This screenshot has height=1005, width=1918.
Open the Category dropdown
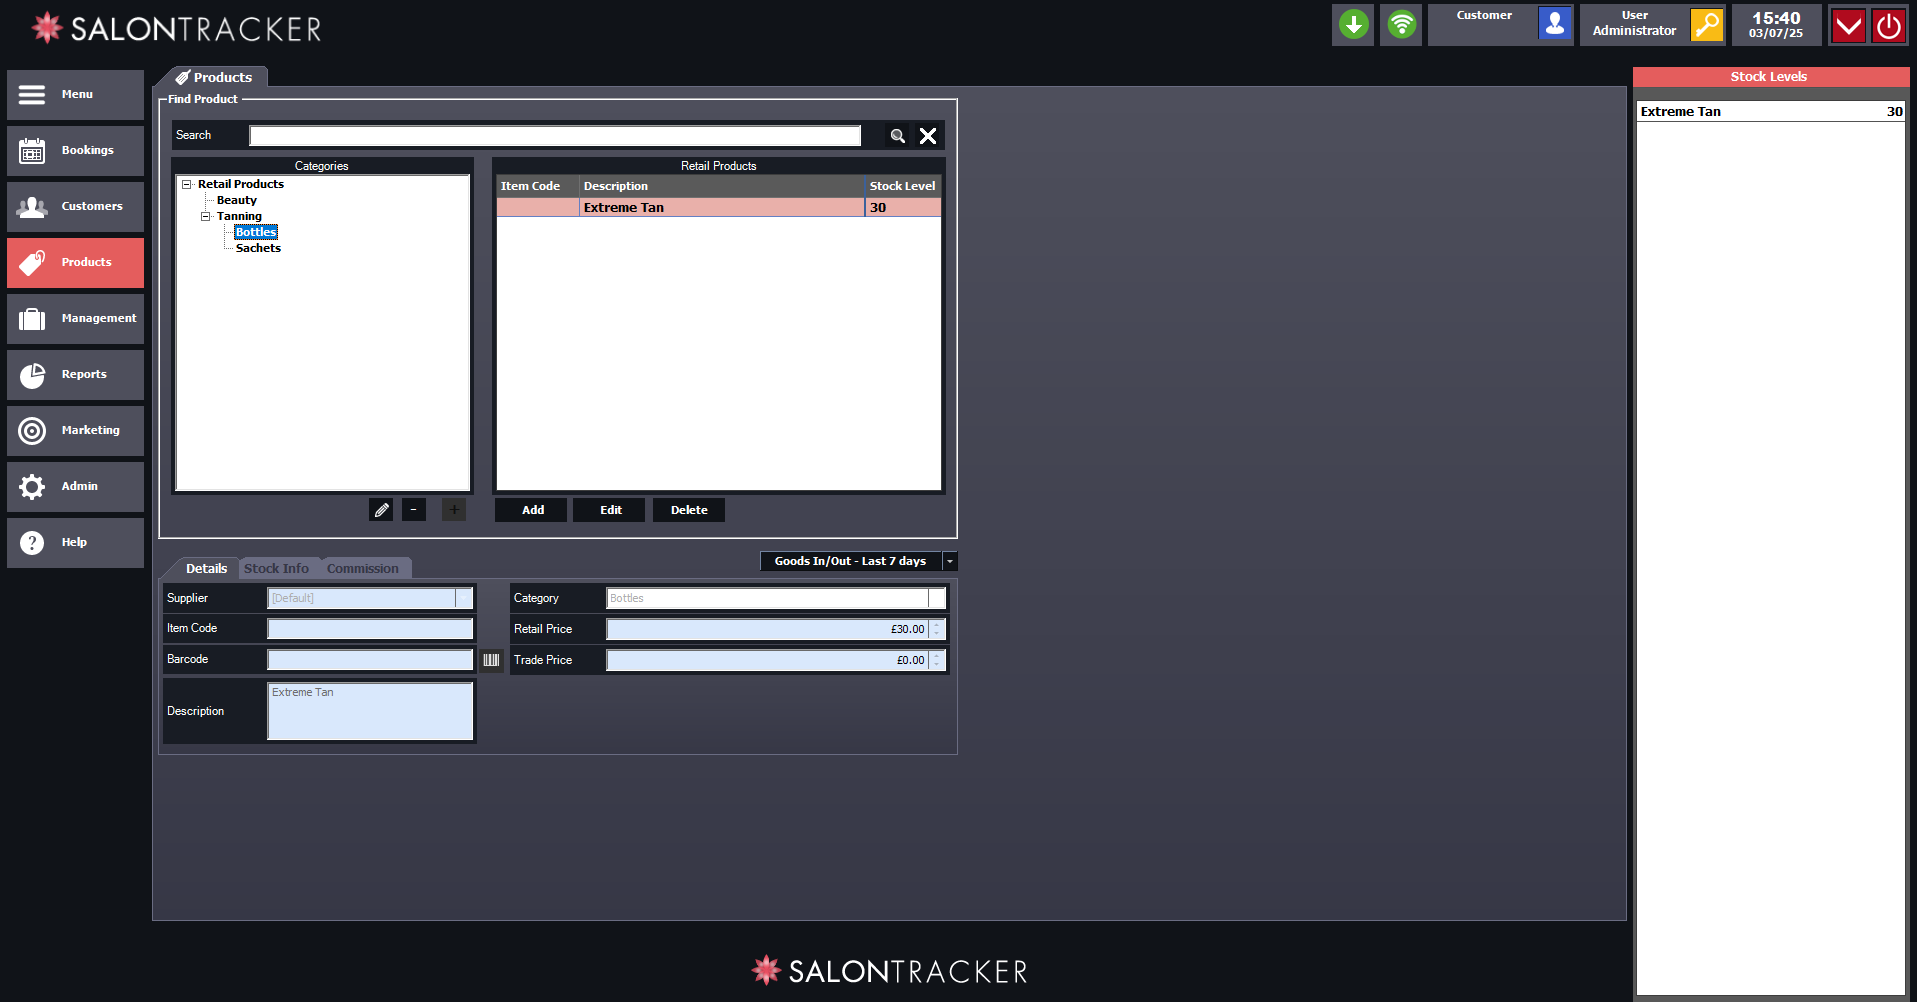tap(937, 598)
